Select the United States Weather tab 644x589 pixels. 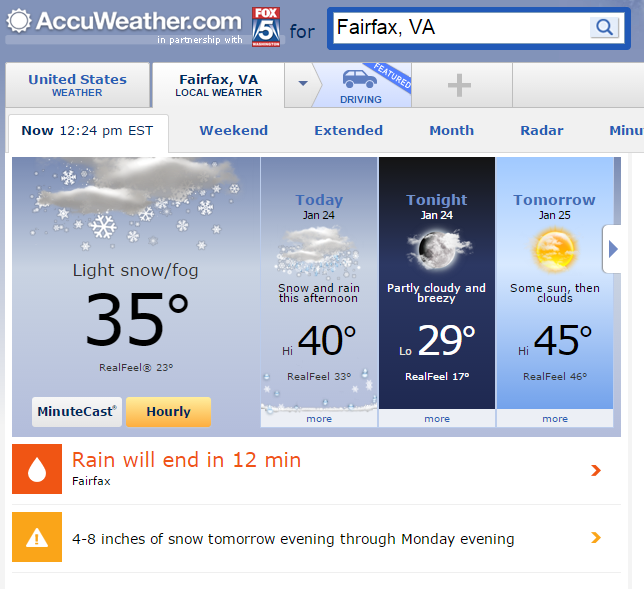coord(77,85)
